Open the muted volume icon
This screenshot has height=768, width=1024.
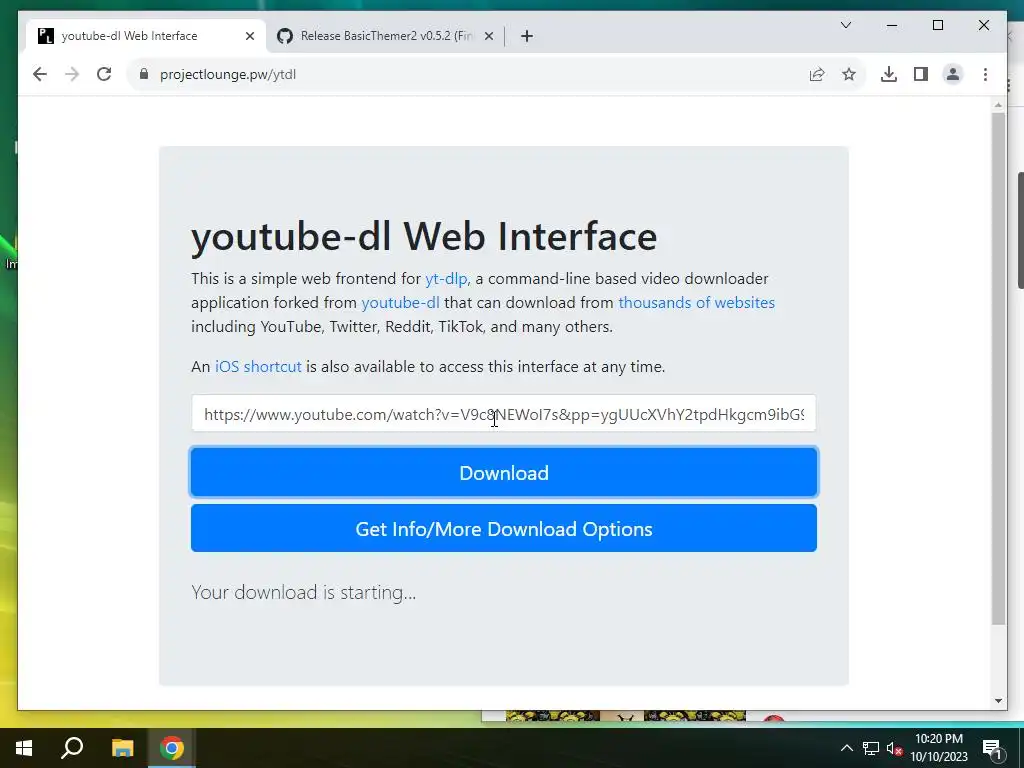click(x=894, y=748)
